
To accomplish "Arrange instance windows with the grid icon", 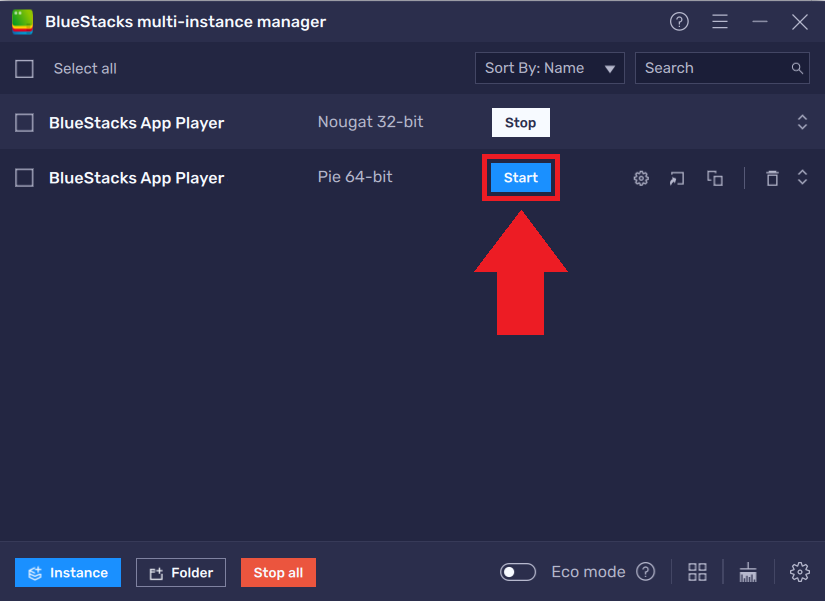I will point(697,571).
